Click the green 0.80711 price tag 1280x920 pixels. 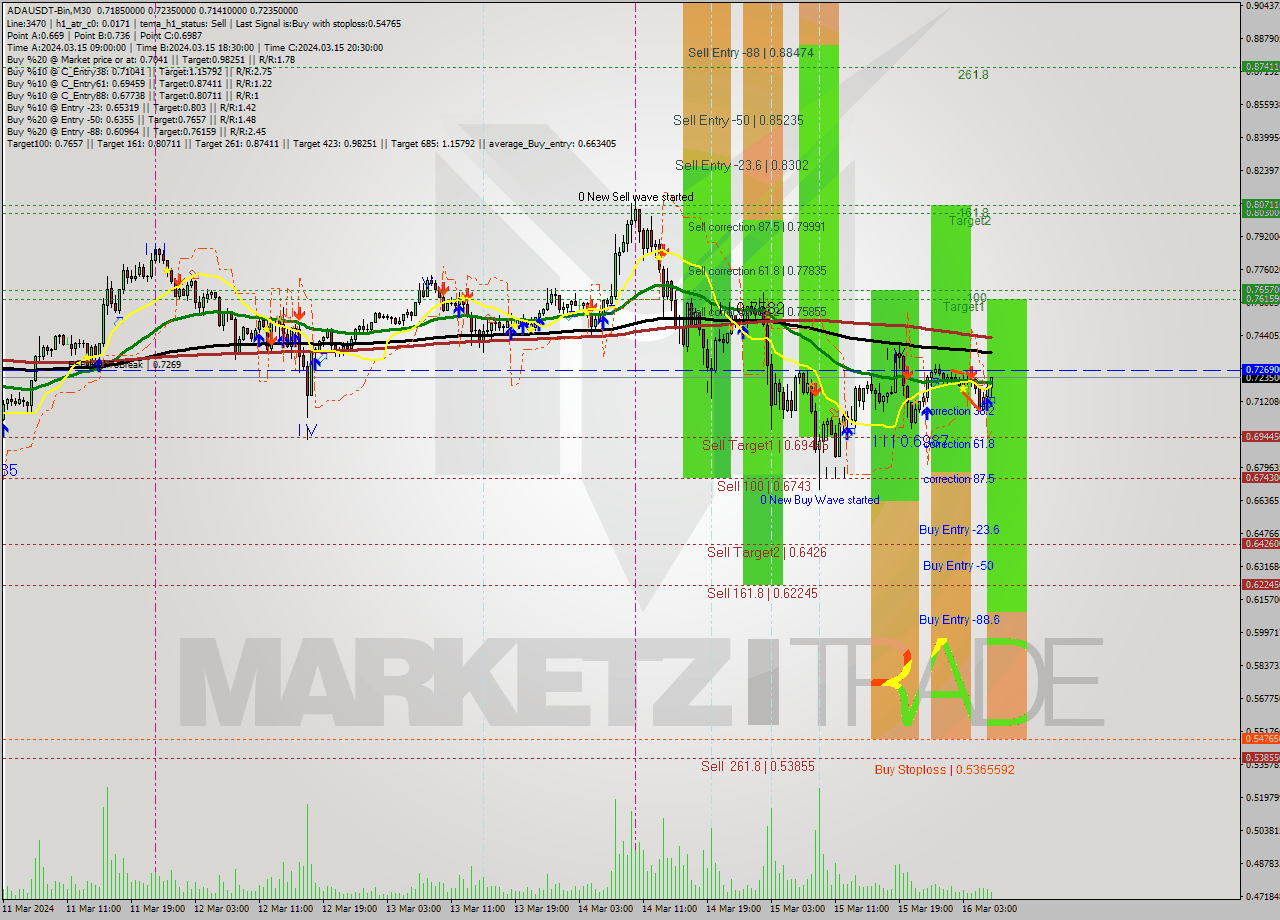click(x=1260, y=204)
